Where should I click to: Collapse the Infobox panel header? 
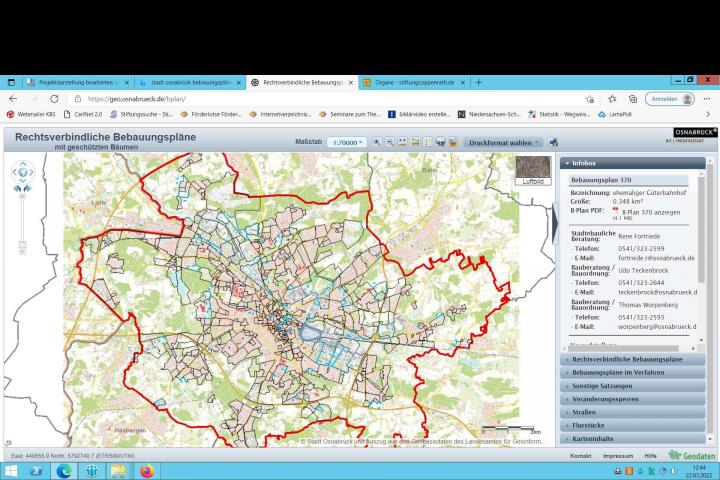pos(628,162)
